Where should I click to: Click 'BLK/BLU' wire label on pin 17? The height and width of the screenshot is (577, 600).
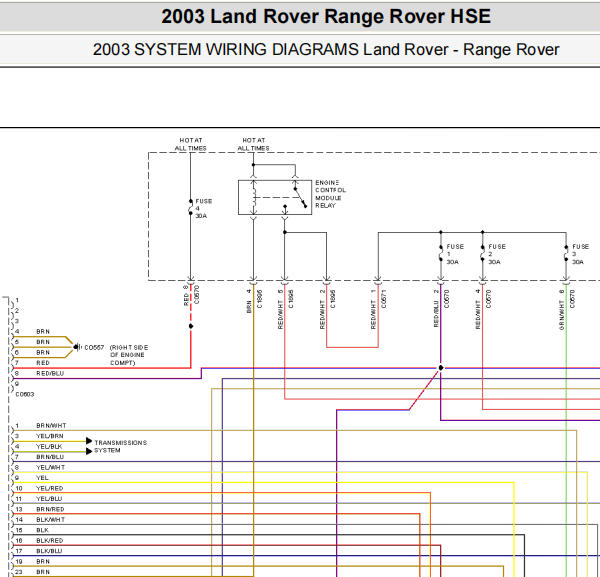49,551
